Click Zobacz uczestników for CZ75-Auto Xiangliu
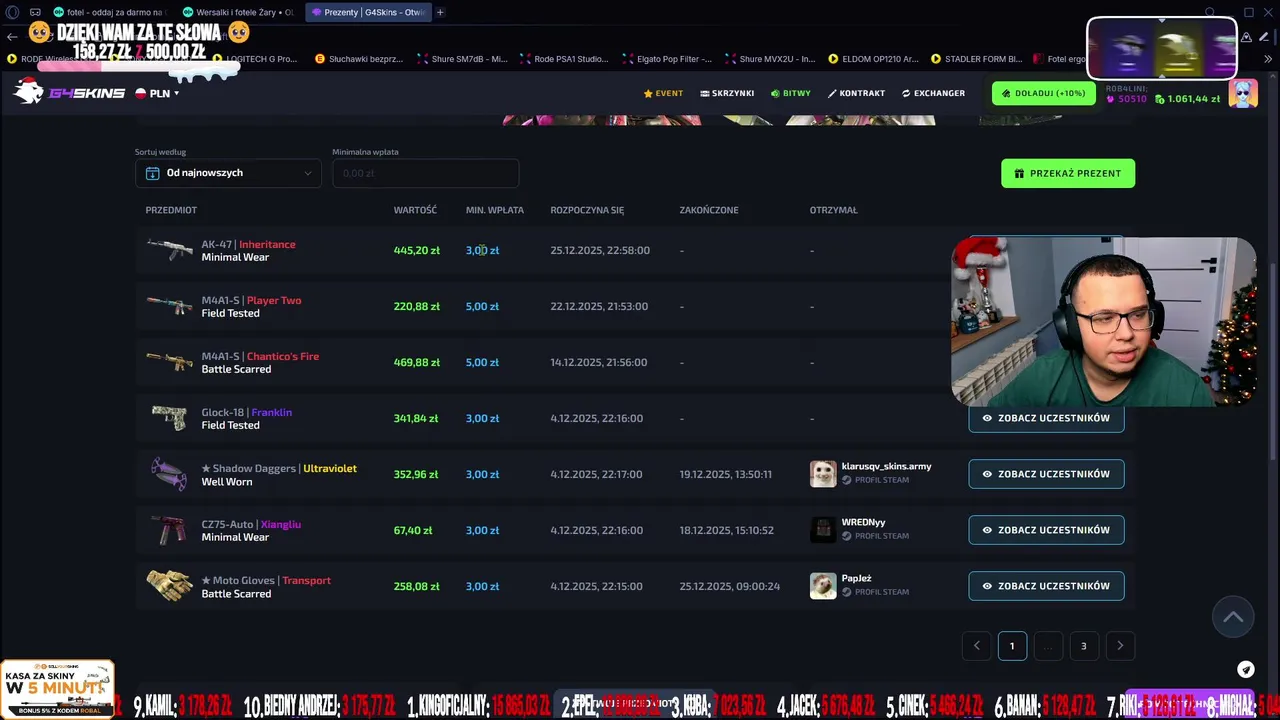 coord(1046,530)
